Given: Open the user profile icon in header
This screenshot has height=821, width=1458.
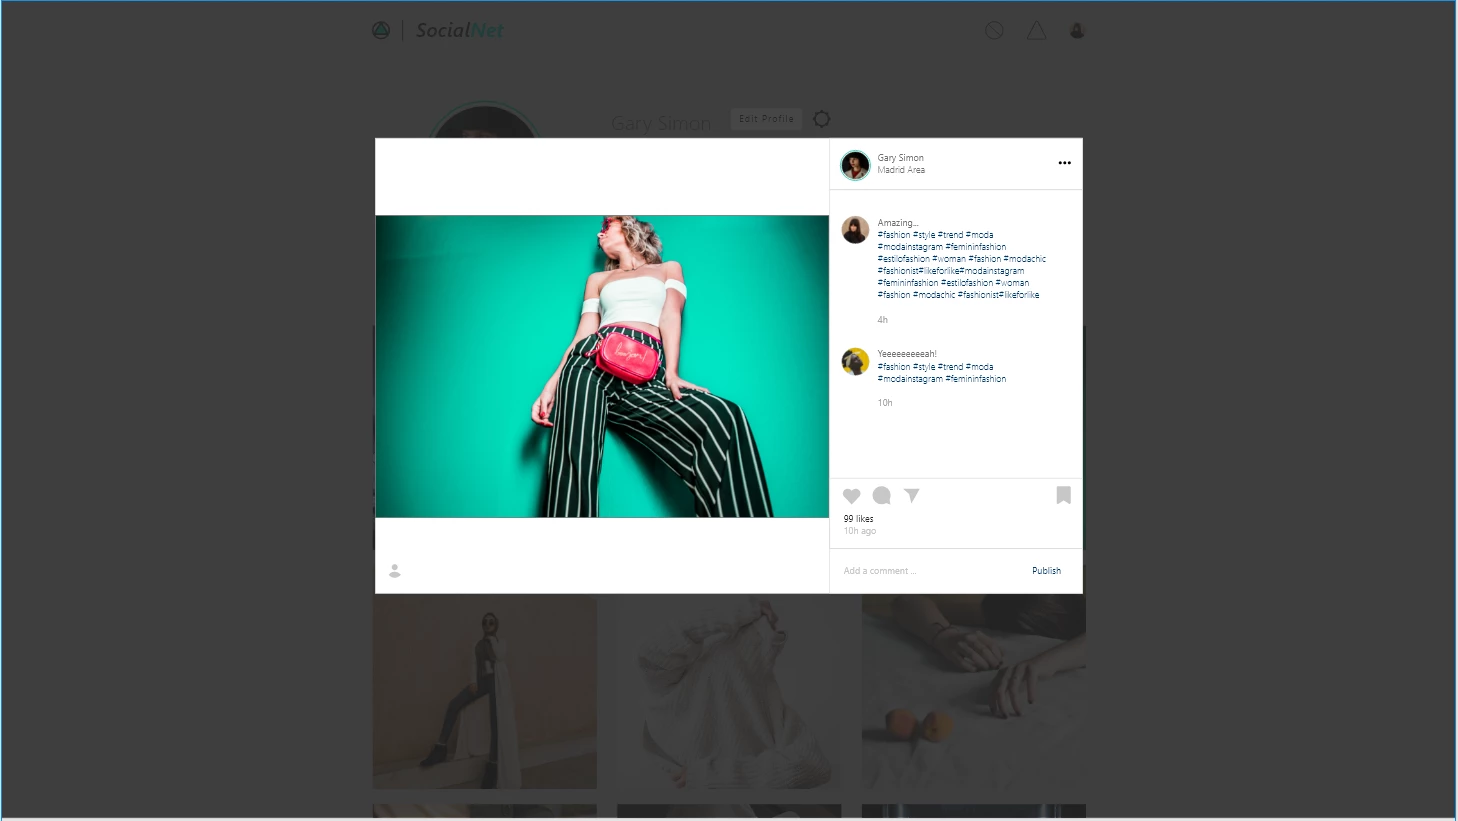Looking at the screenshot, I should point(1077,31).
